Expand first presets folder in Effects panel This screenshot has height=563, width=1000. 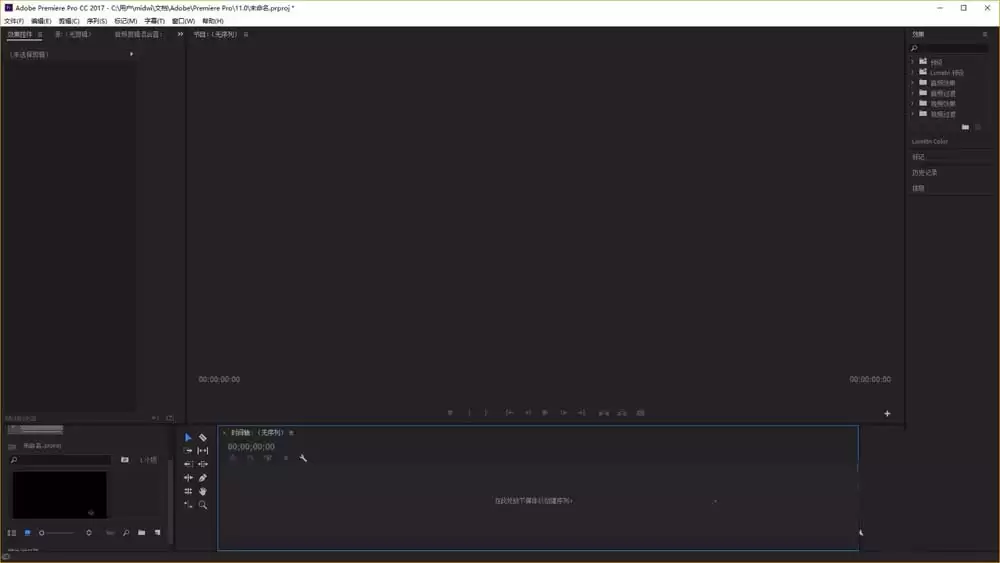point(913,62)
